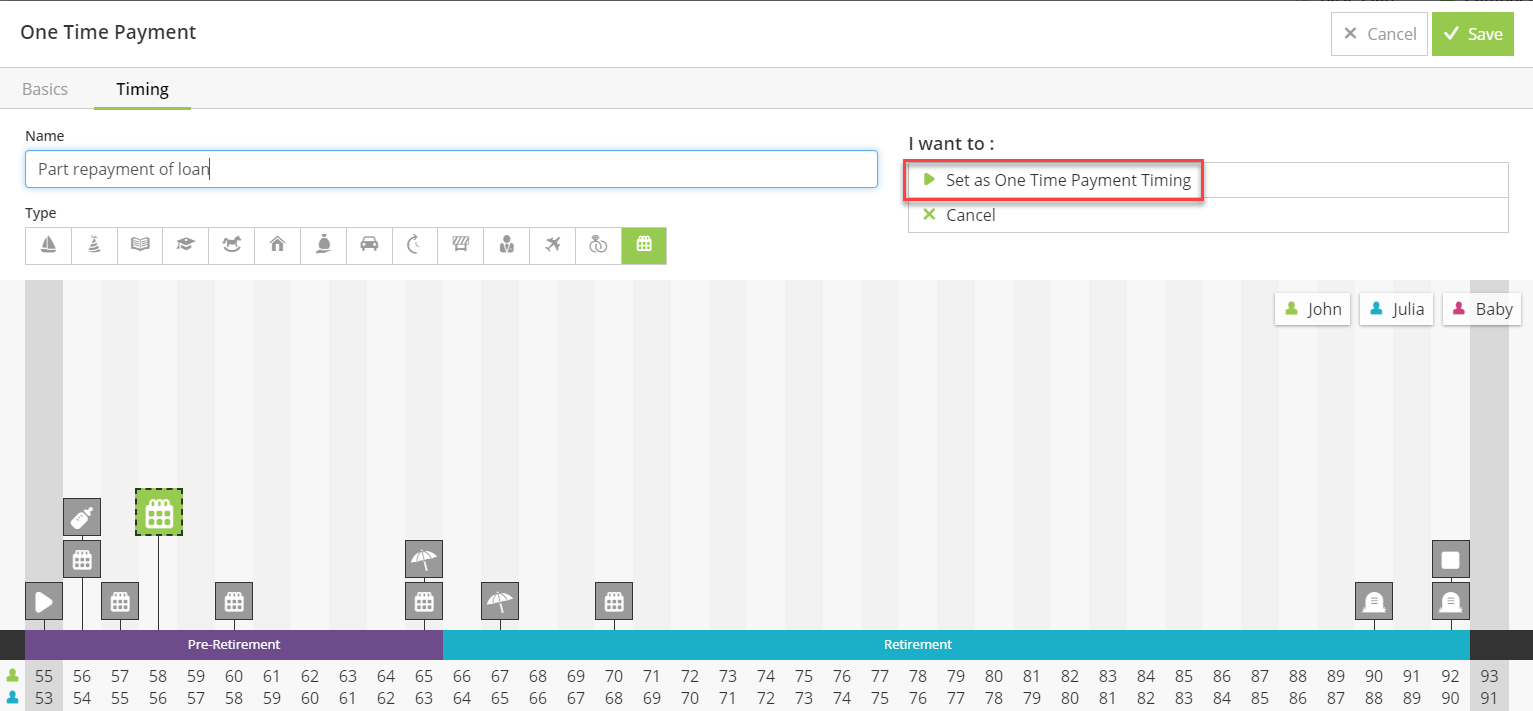Click the Pre-Retirement phase bar
Screen dimensions: 1533x711
[x=234, y=644]
